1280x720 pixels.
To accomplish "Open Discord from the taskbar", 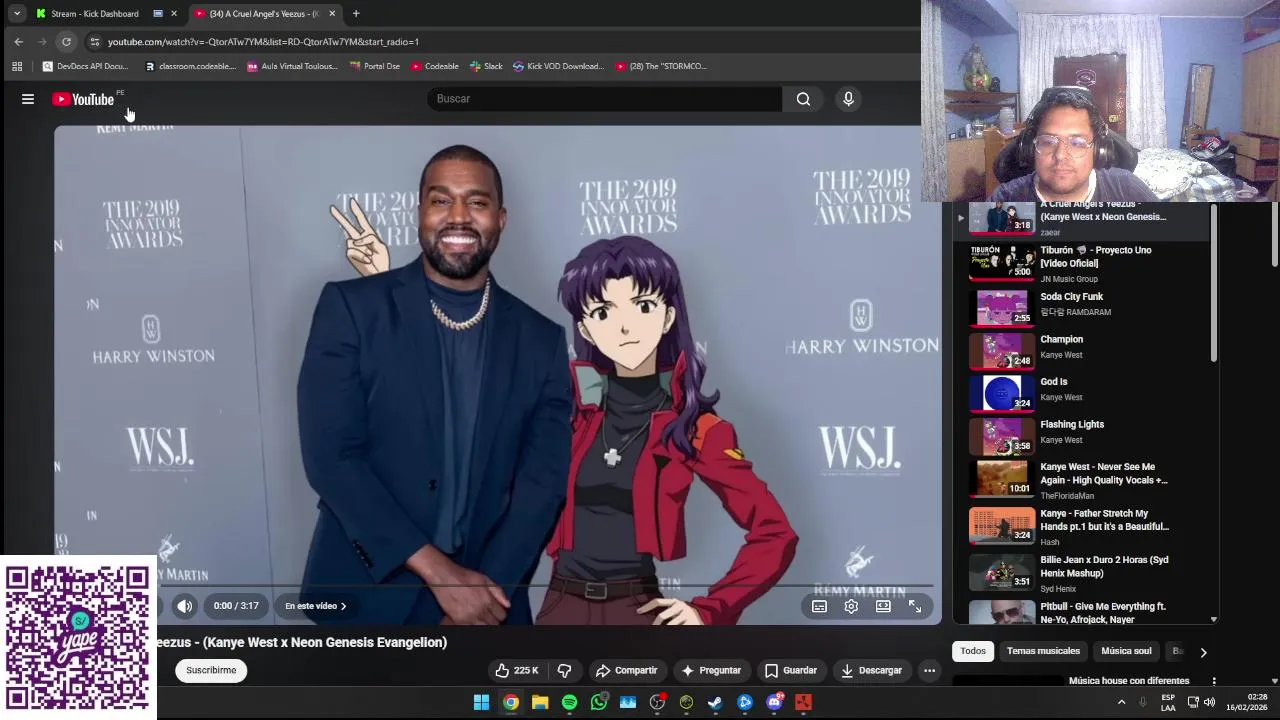I will point(774,703).
